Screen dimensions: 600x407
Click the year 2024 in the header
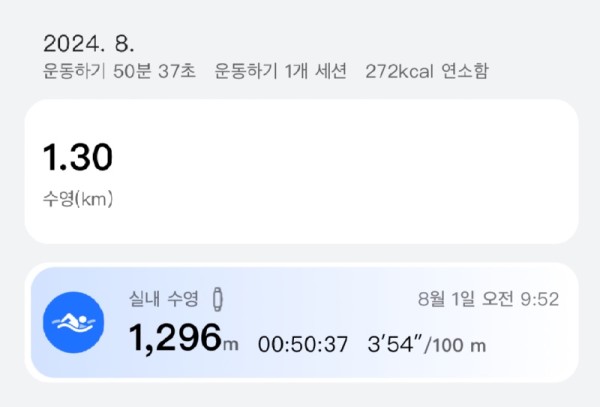(73, 44)
